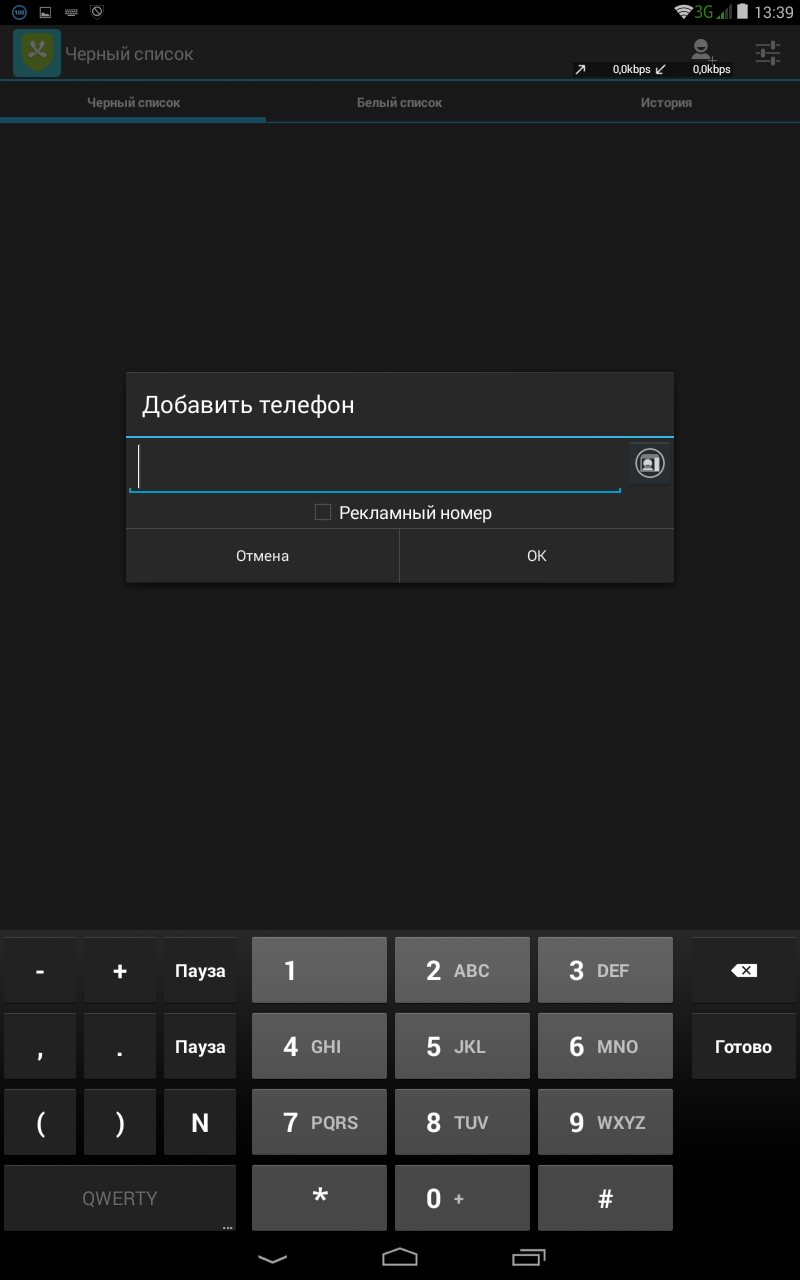
Task: Tap keypad key 3 DEF
Action: [605, 970]
